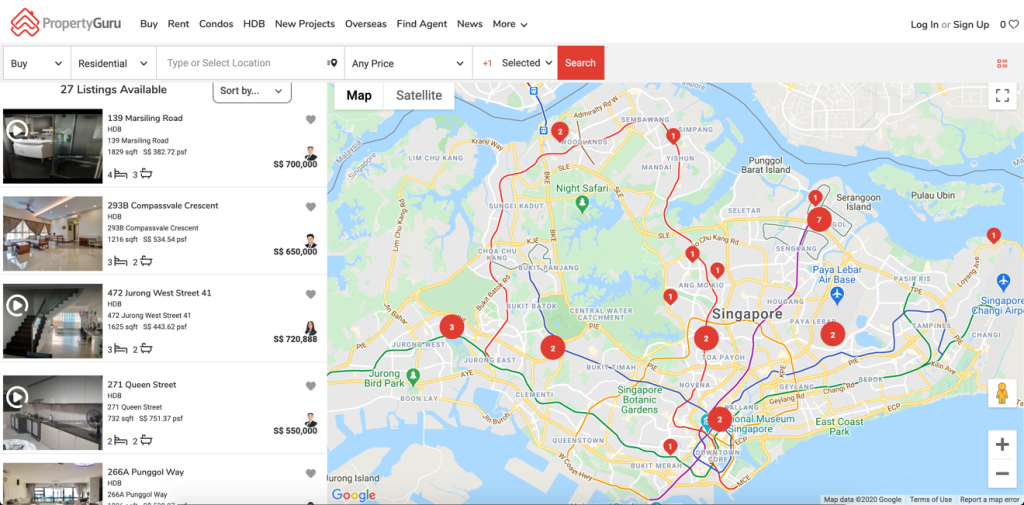Click the cluster marker 2 at Toa Payoh

tap(706, 338)
